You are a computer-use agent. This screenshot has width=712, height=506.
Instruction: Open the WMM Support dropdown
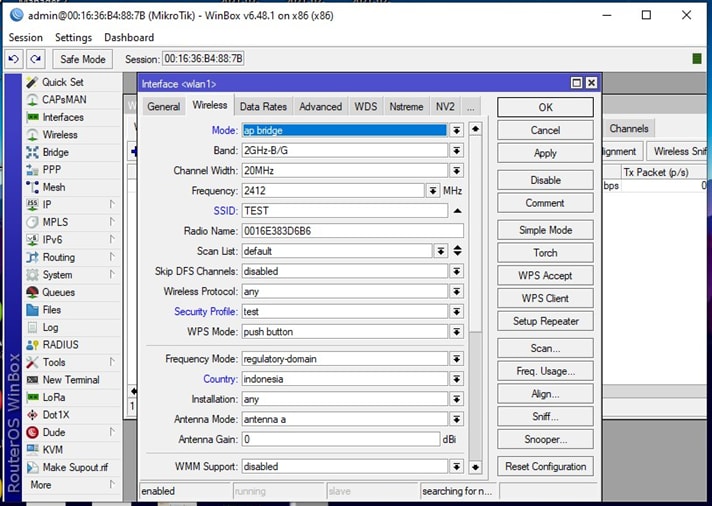coord(456,466)
